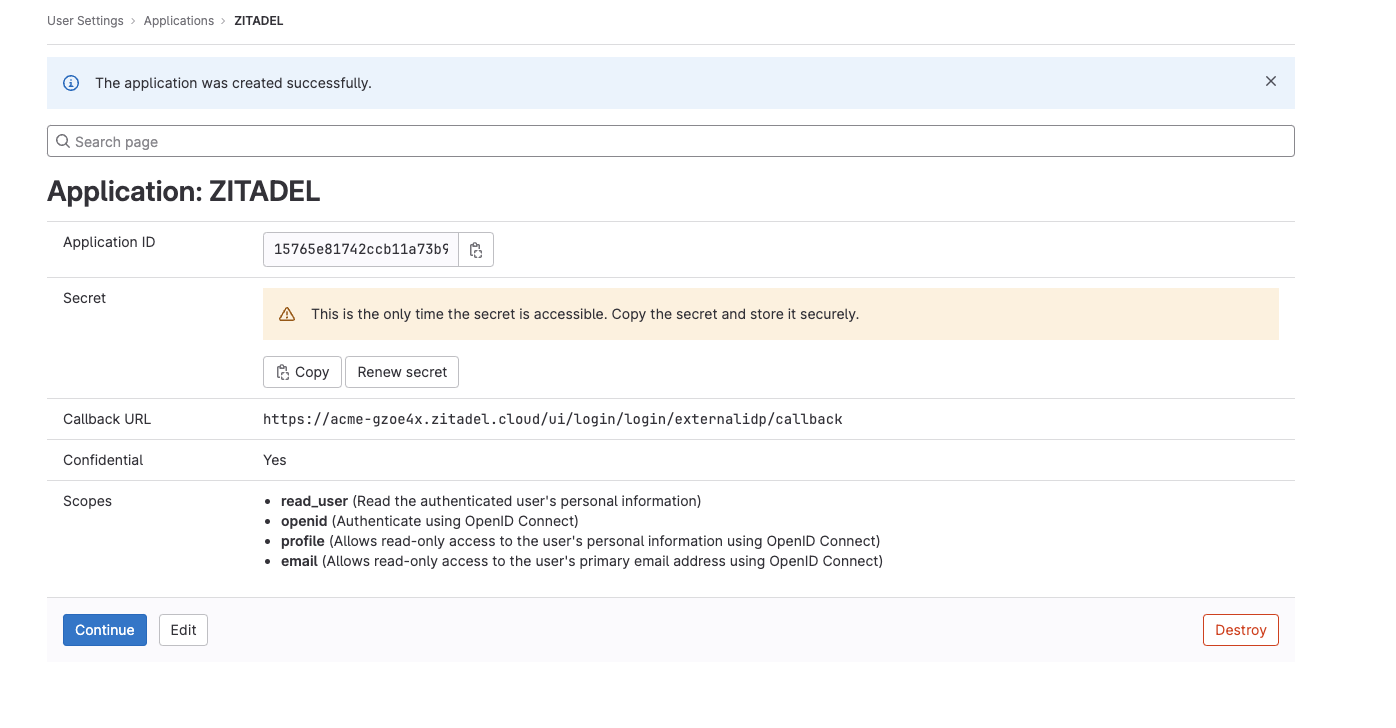Click the Callback URL text

(552, 419)
